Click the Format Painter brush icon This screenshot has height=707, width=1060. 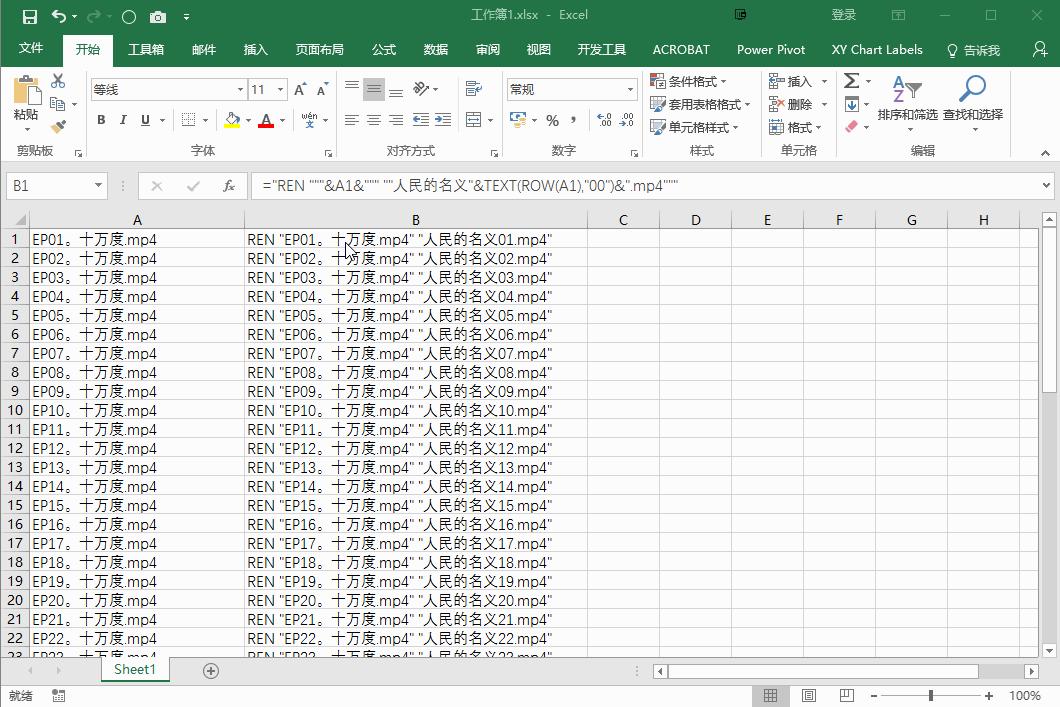tap(58, 126)
